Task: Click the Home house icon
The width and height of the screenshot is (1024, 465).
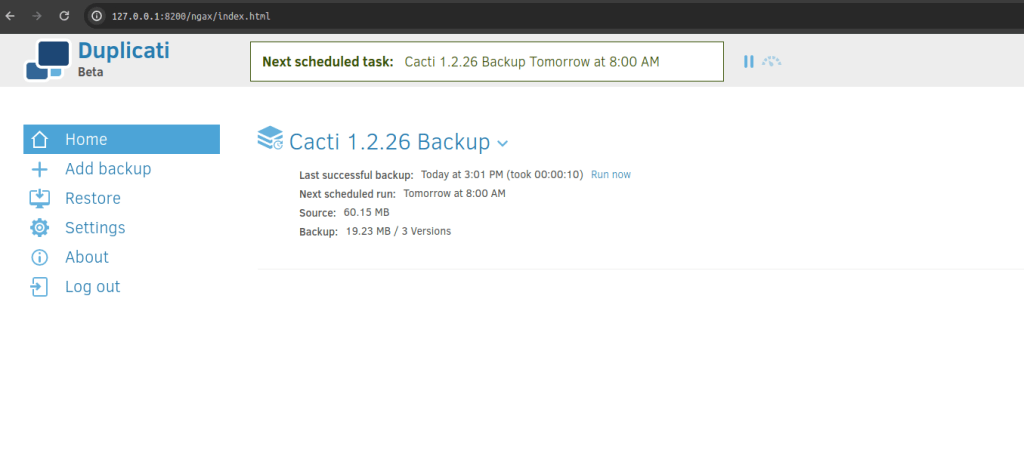Action: (40, 140)
